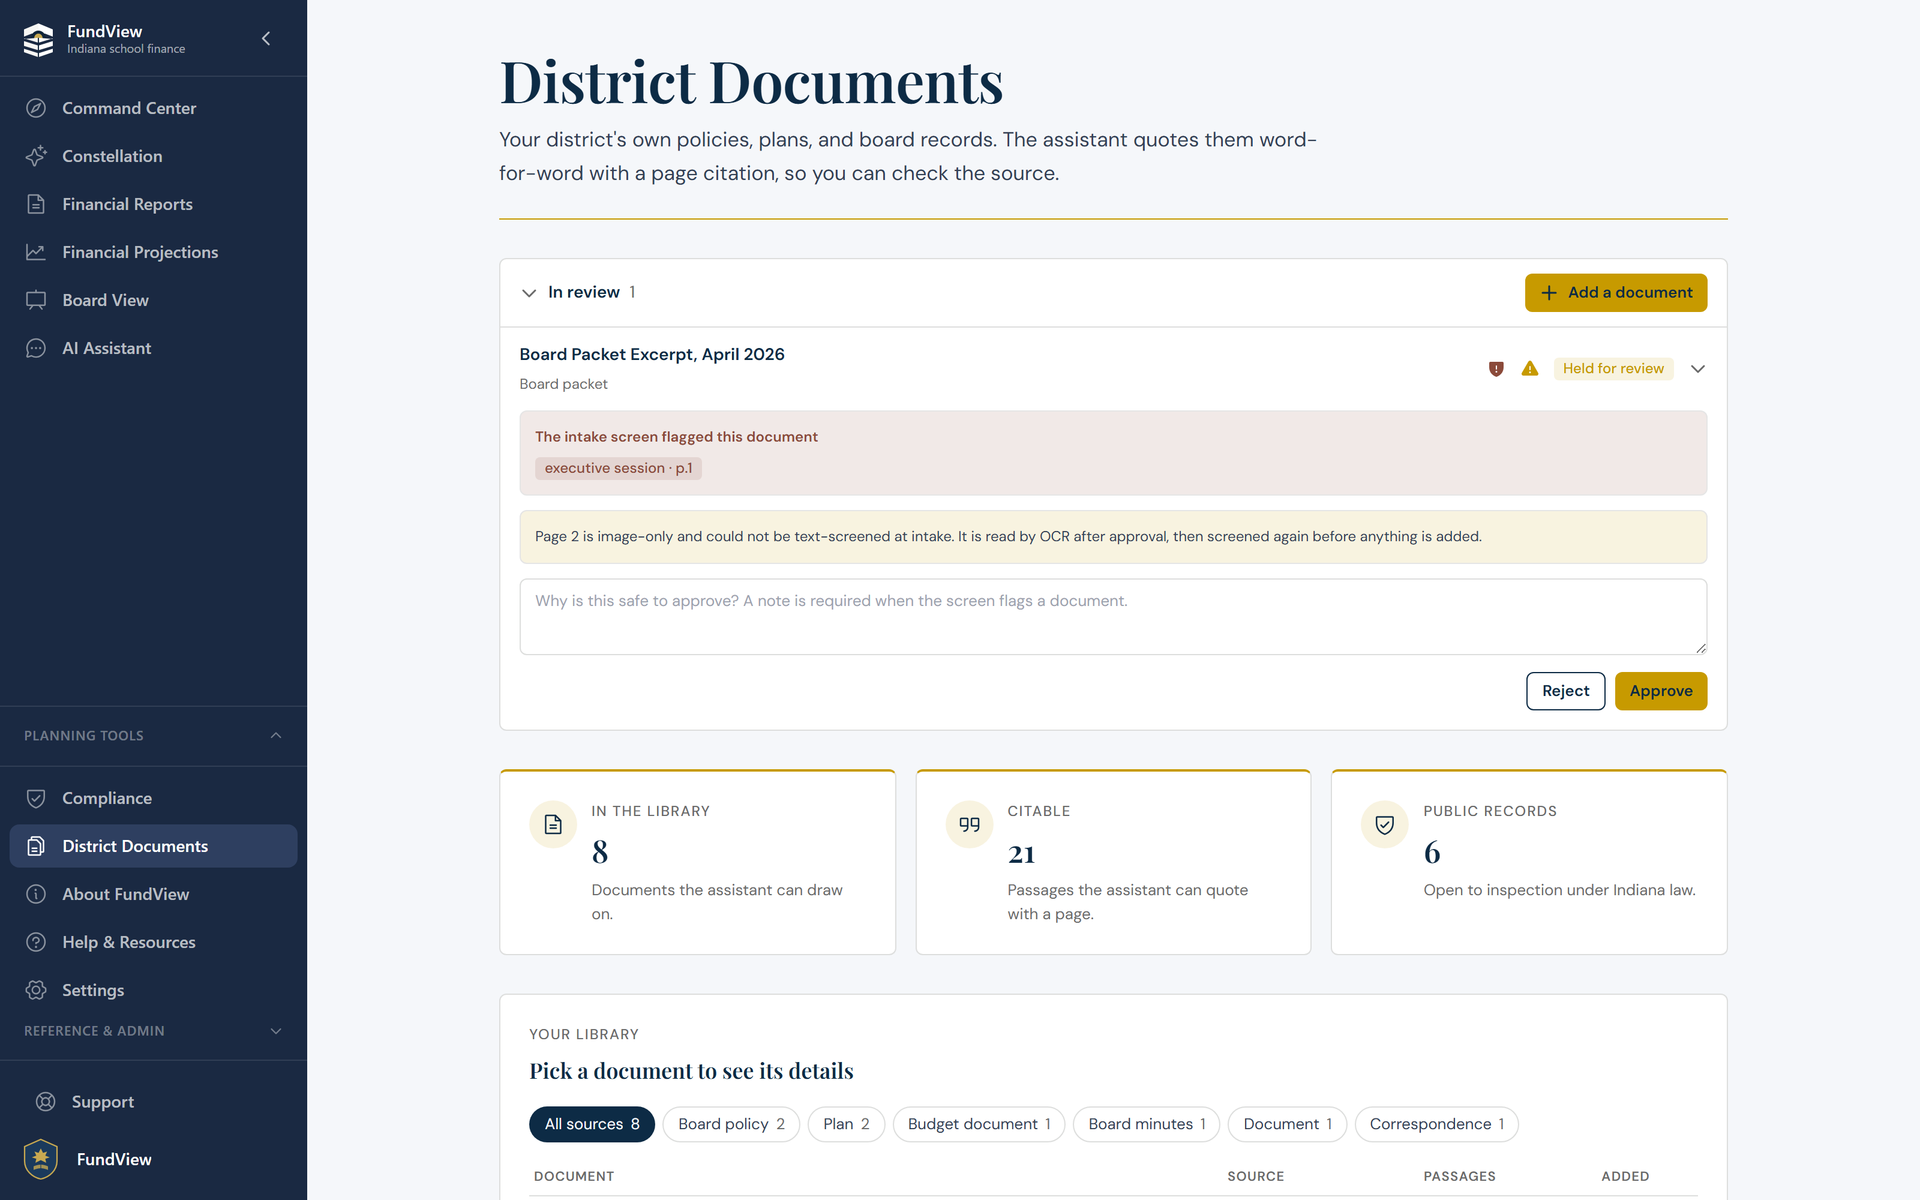The height and width of the screenshot is (1200, 1920).
Task: Open About FundView
Action: point(154,894)
